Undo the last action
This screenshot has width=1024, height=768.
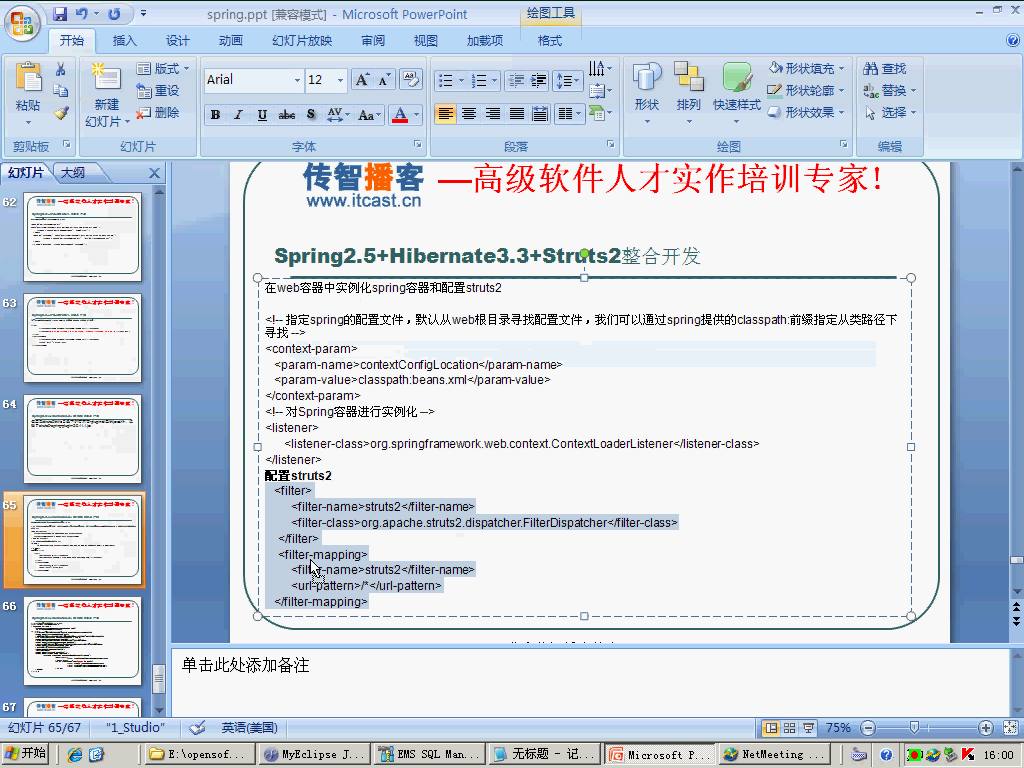click(82, 14)
